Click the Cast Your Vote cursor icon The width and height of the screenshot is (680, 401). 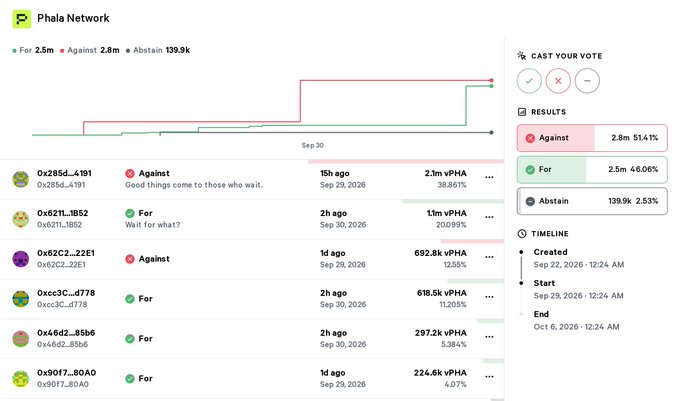click(522, 55)
